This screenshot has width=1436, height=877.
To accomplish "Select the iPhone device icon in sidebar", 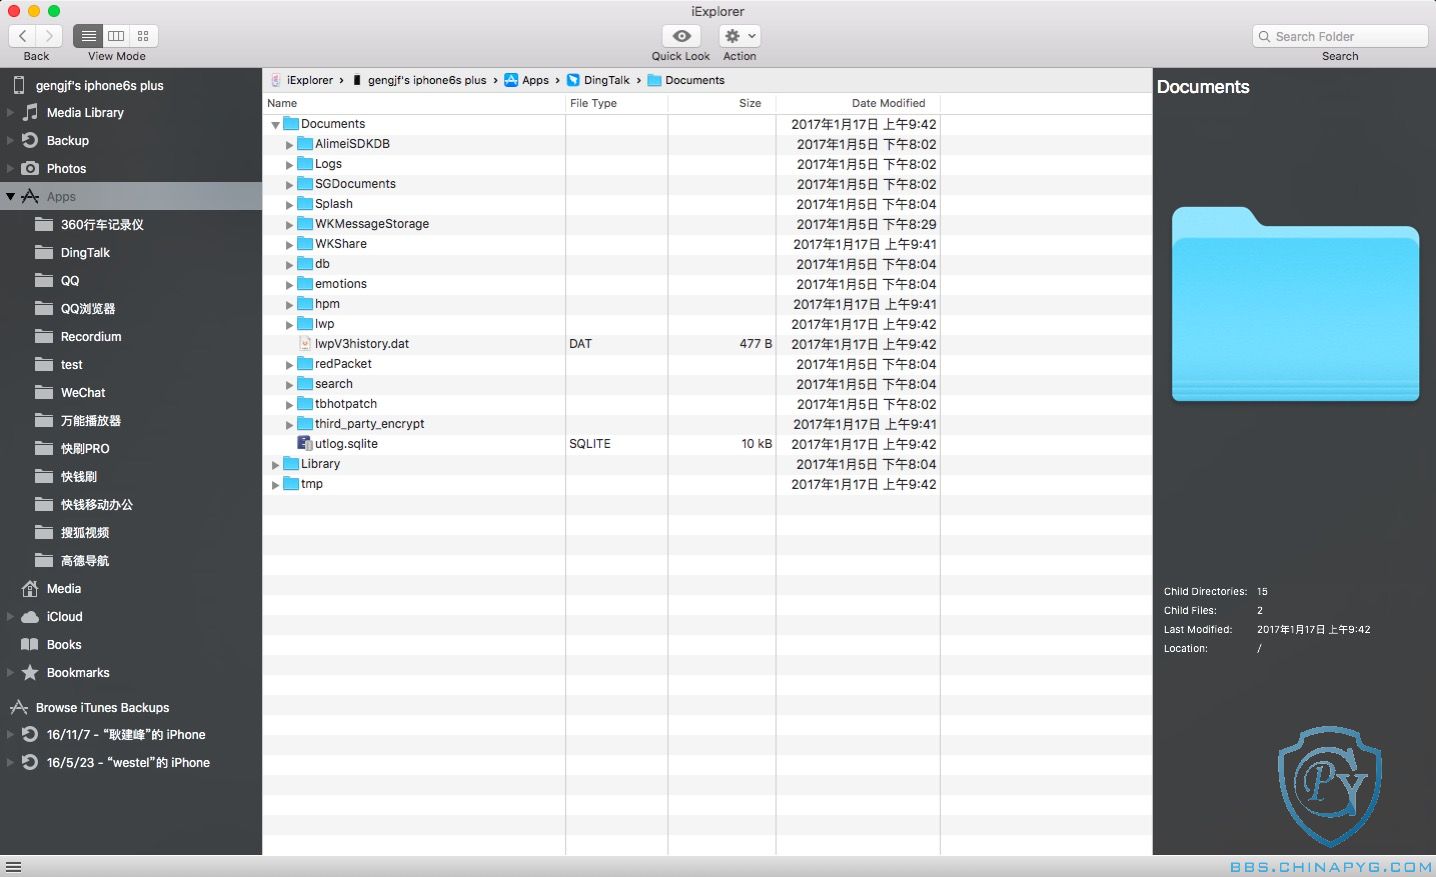I will (19, 85).
